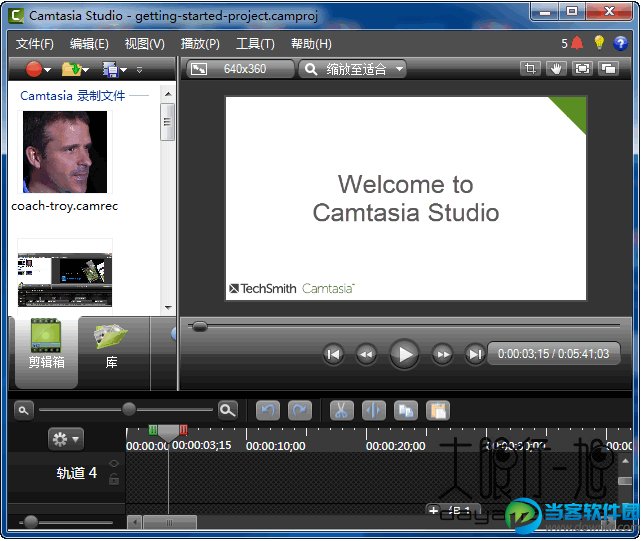Open the 视图(V) menu

coord(145,43)
